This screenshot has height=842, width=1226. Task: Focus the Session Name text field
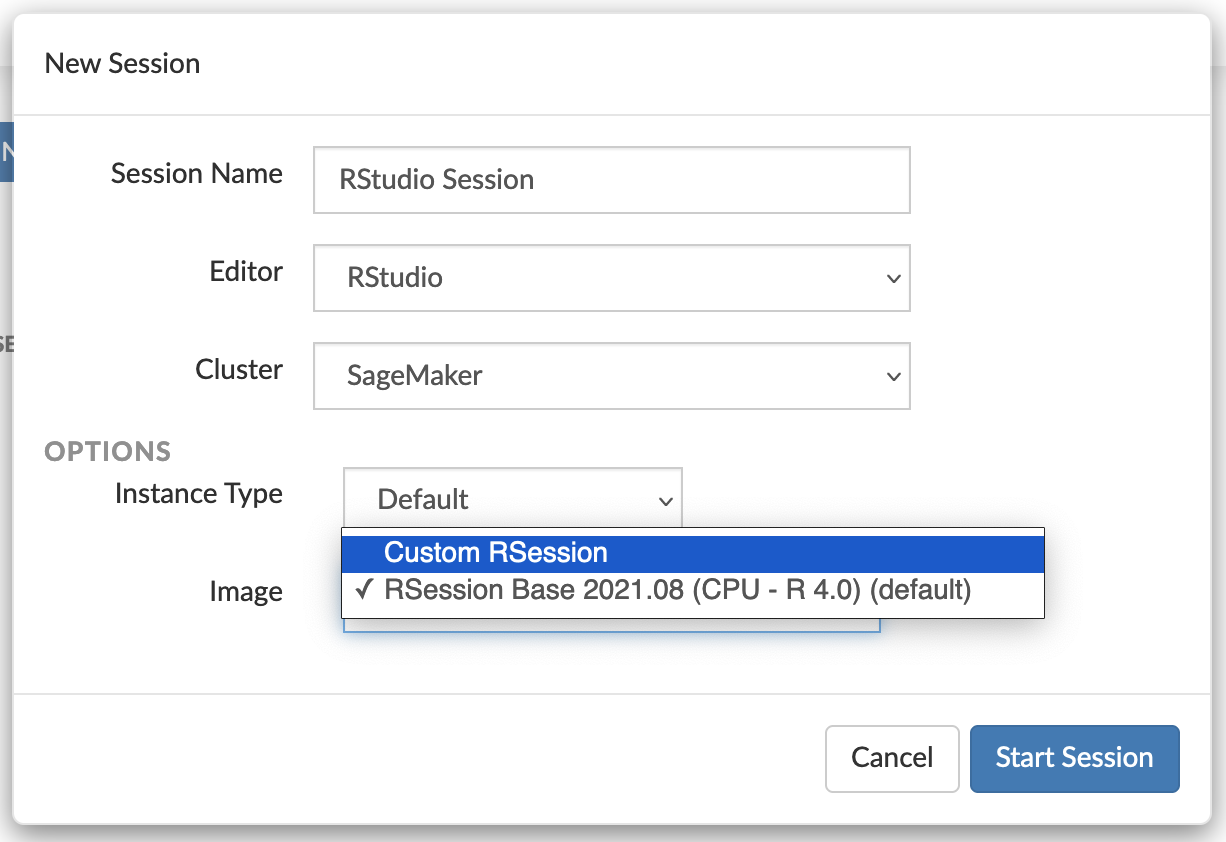coord(611,180)
